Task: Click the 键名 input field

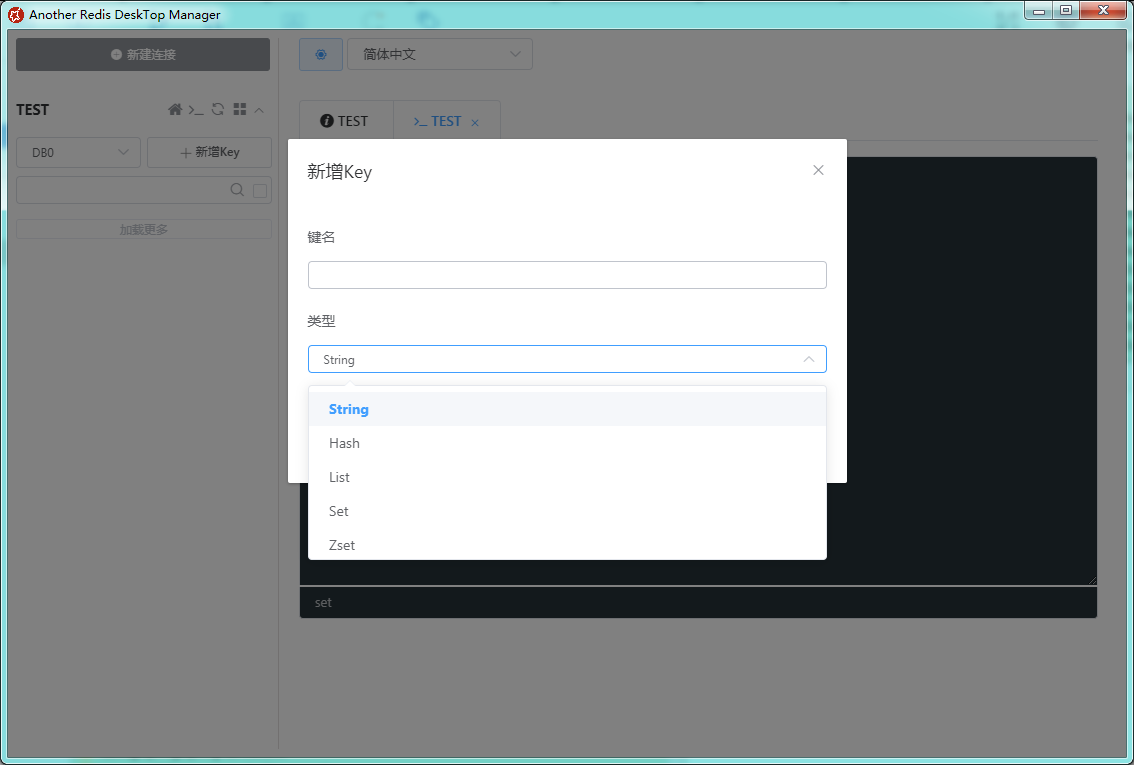Action: click(x=567, y=275)
